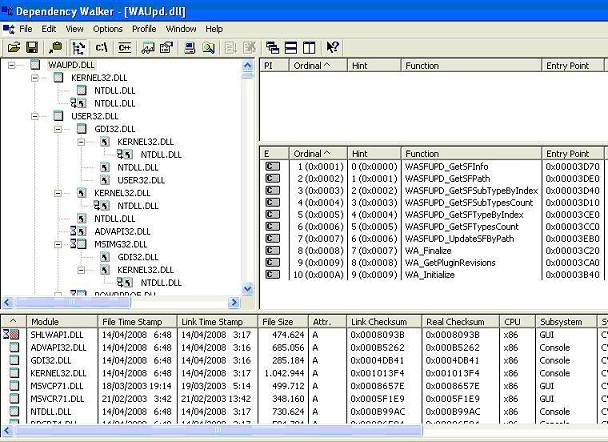This screenshot has width=608, height=442.
Task: Click the Tile Horizontally icon
Action: click(291, 48)
